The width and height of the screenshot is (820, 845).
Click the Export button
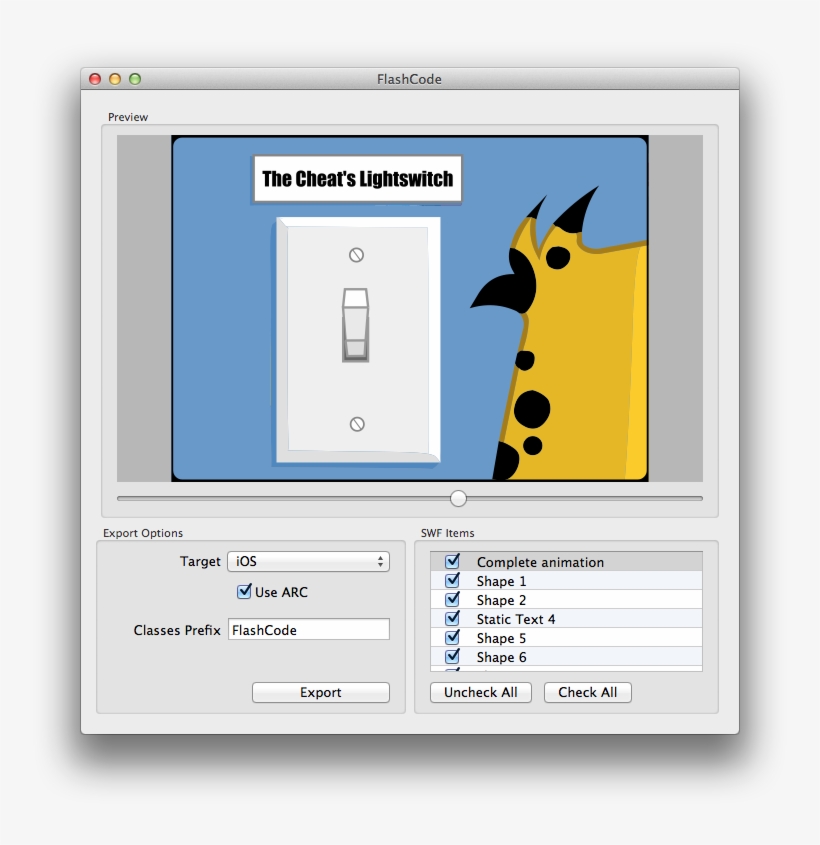(x=321, y=692)
